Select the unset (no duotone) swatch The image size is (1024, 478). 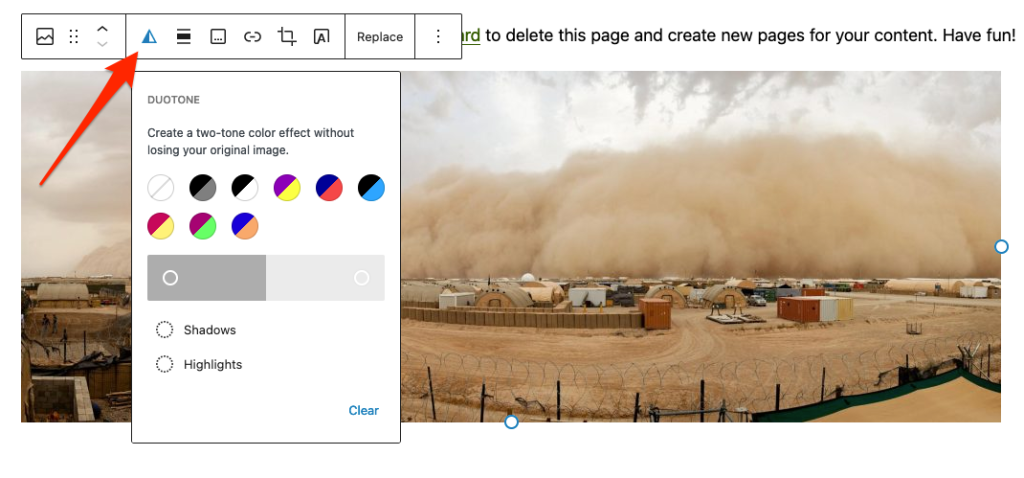tap(161, 187)
